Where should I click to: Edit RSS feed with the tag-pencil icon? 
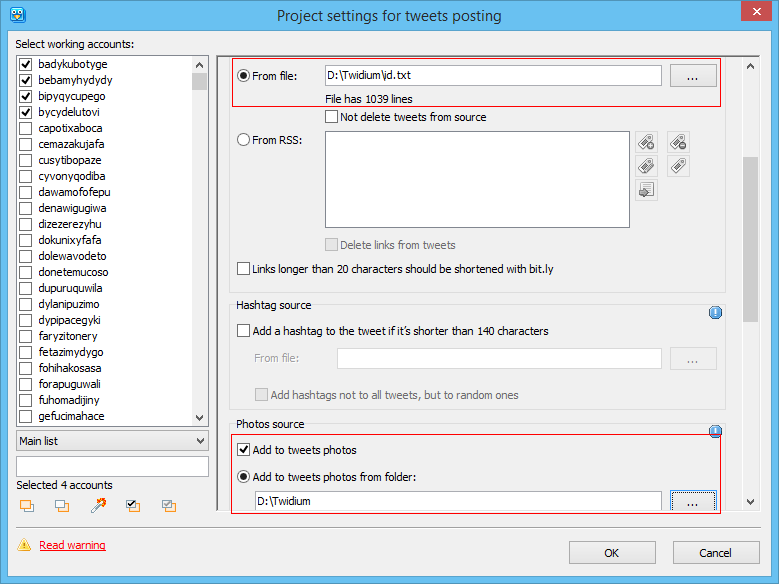coord(646,166)
